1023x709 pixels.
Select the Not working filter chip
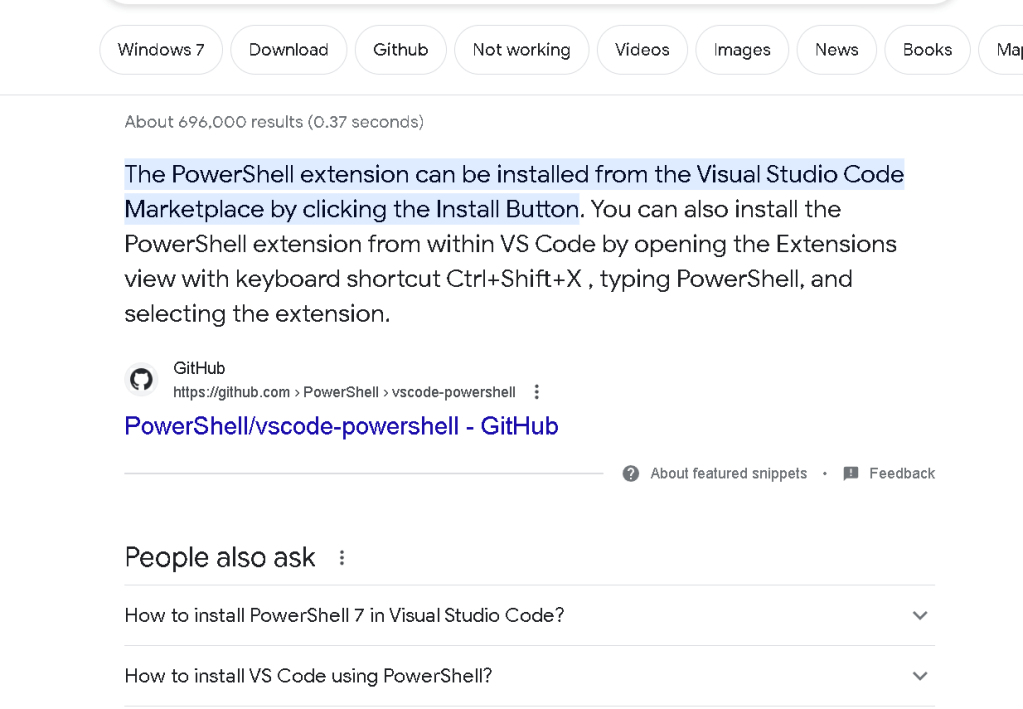[521, 50]
